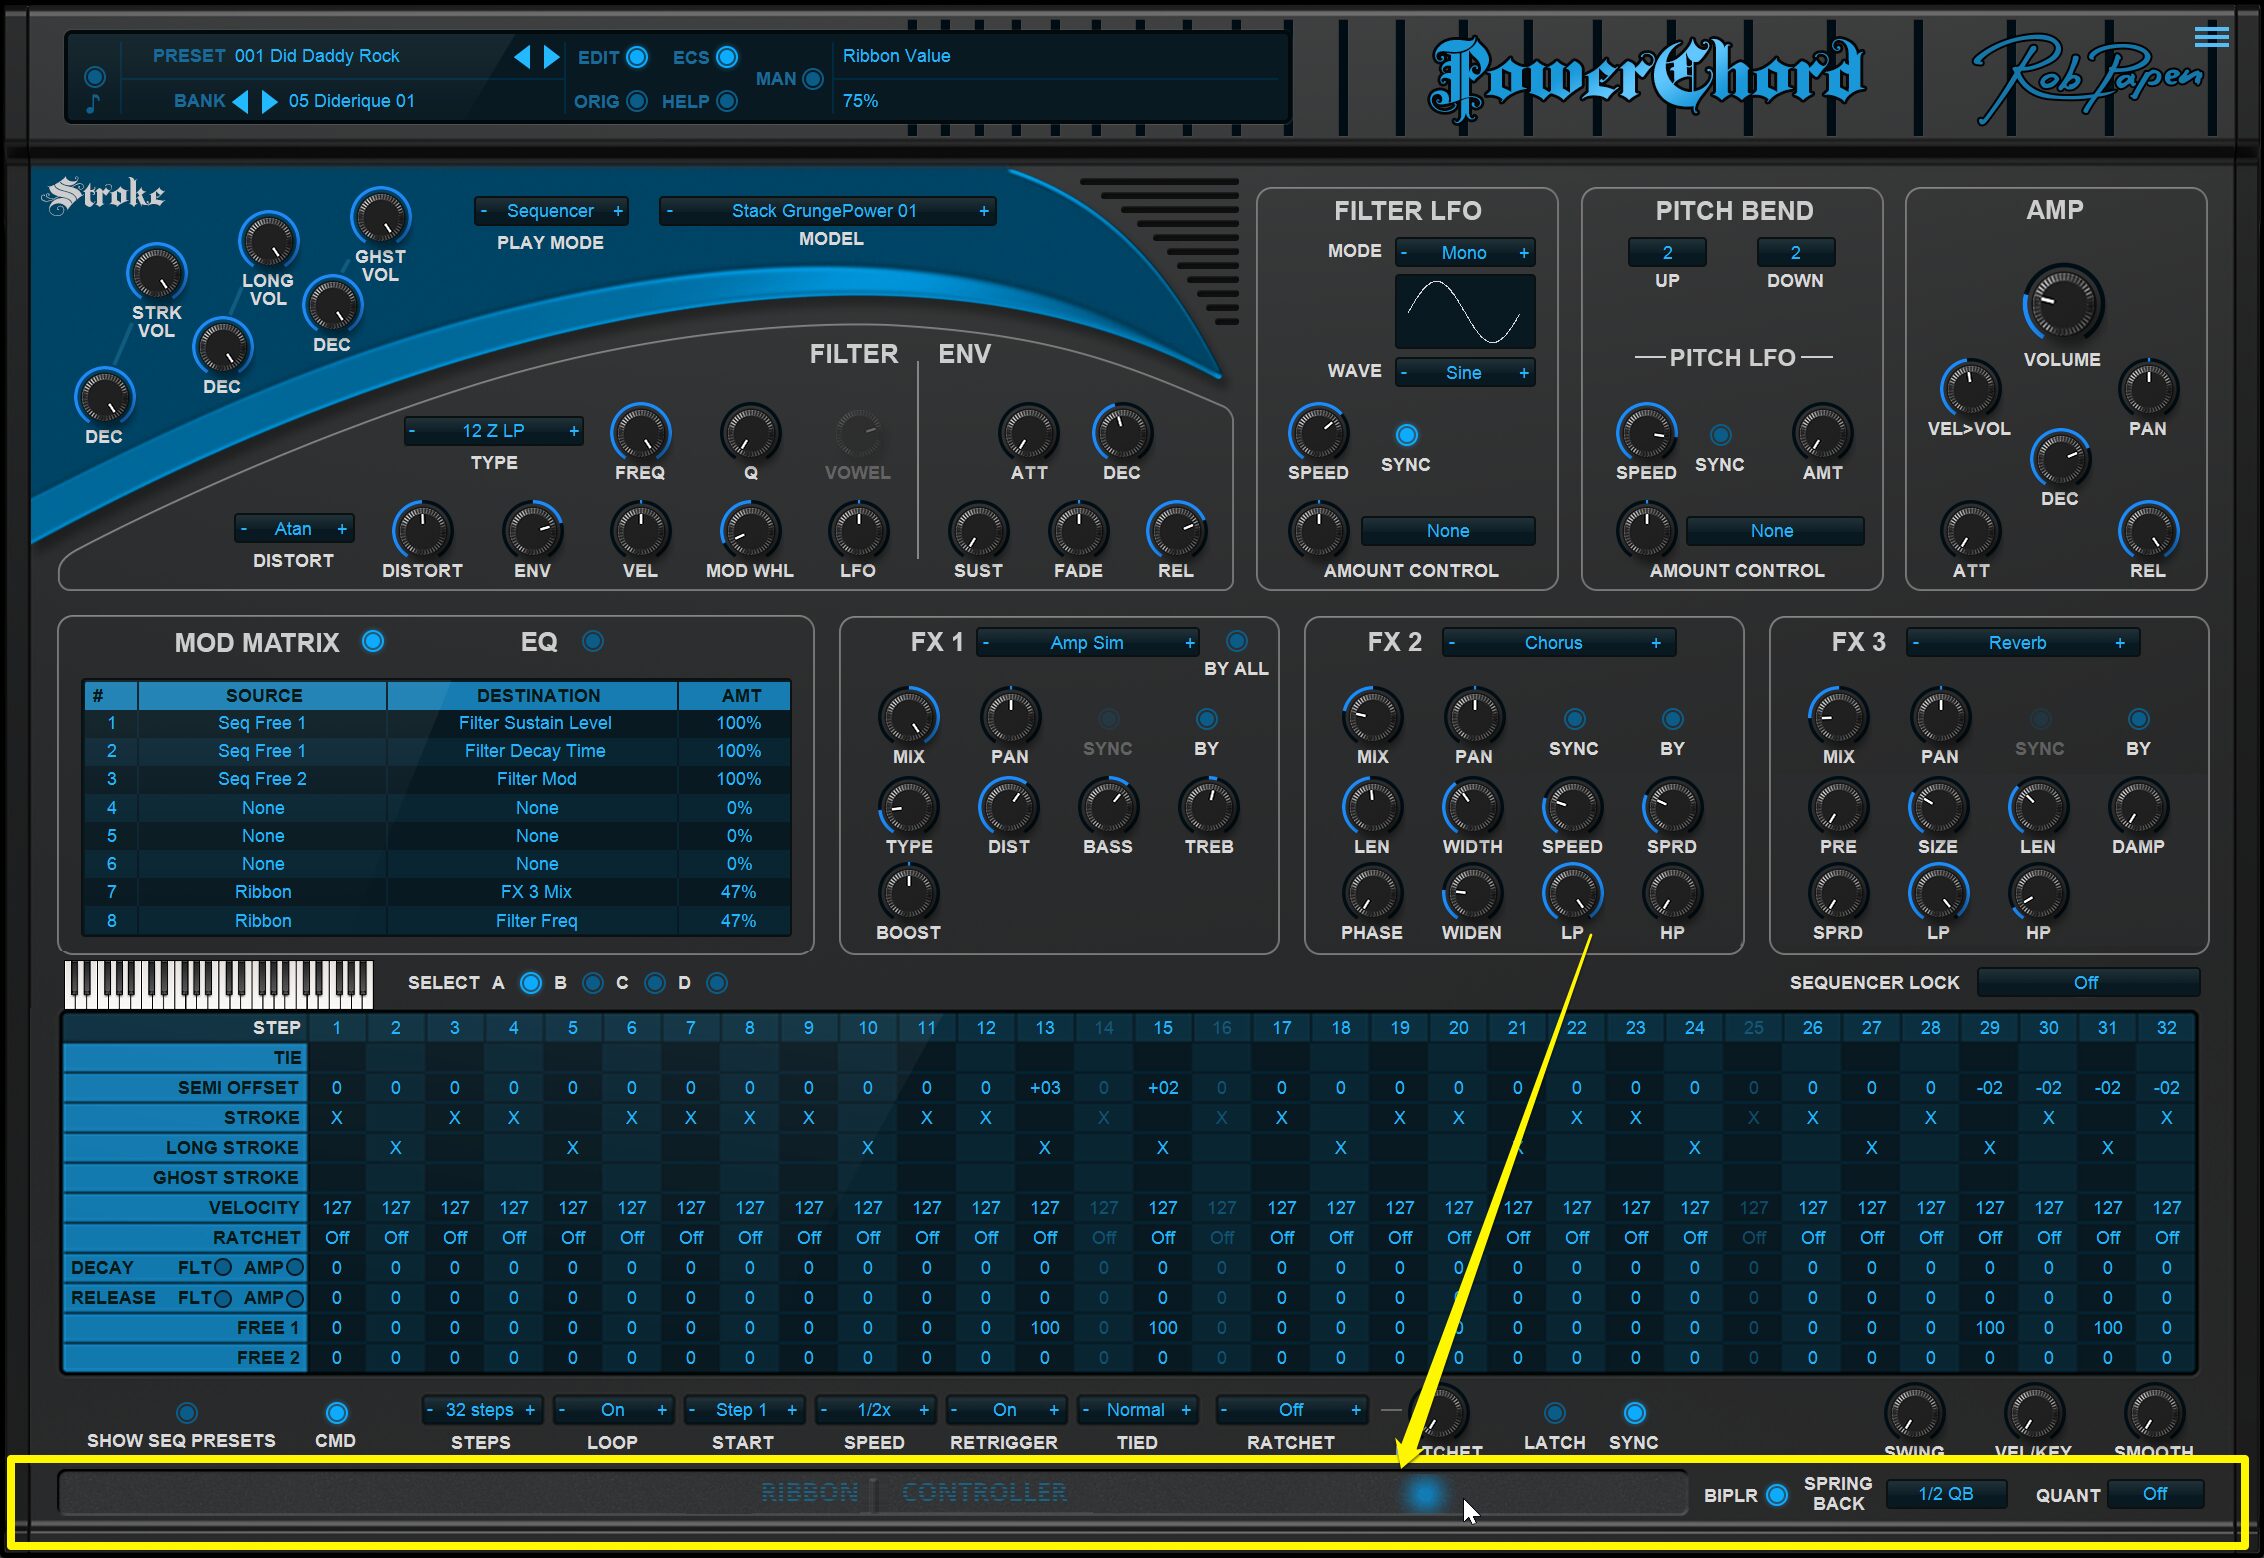Open the Filter LFO MODE Mono dropdown

[1464, 253]
